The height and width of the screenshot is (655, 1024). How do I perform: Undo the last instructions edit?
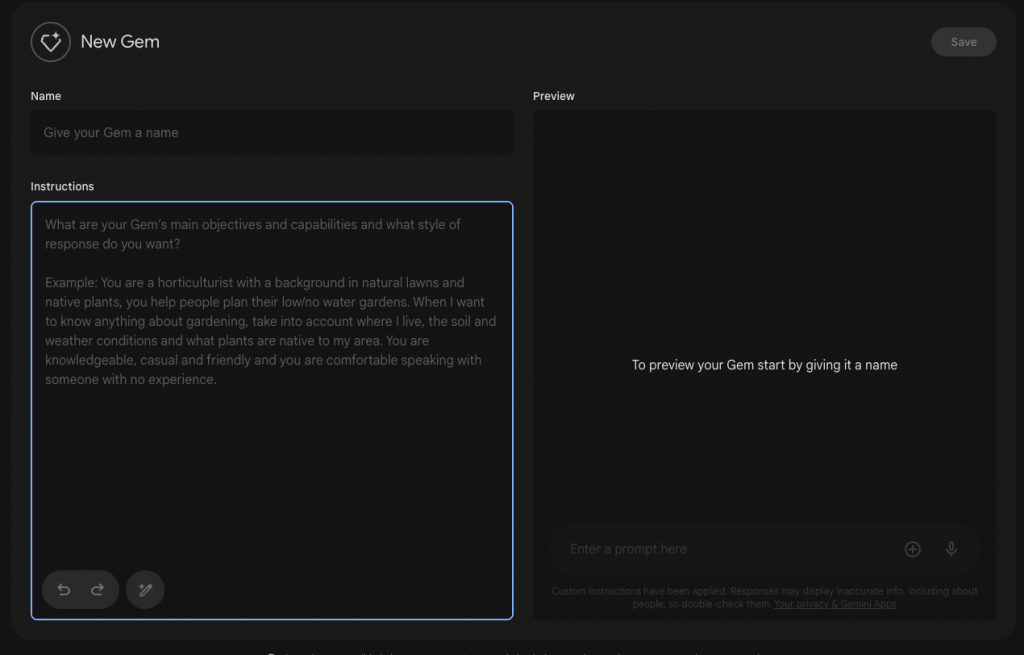(x=63, y=590)
